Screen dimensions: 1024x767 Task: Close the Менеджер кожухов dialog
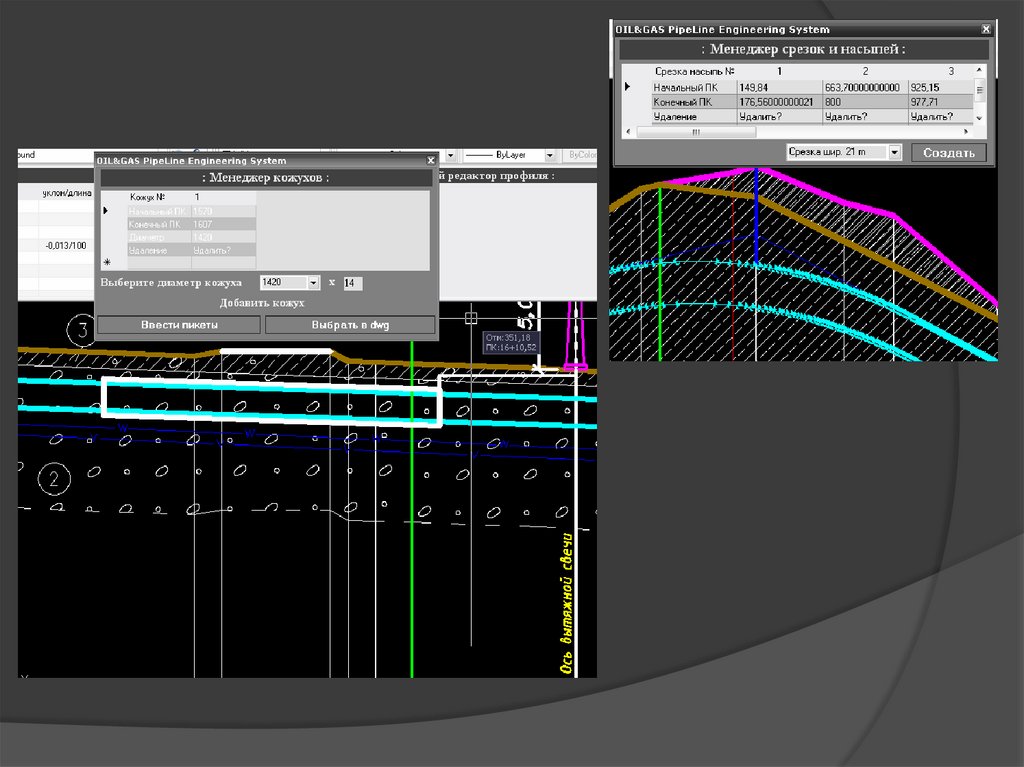tap(431, 160)
